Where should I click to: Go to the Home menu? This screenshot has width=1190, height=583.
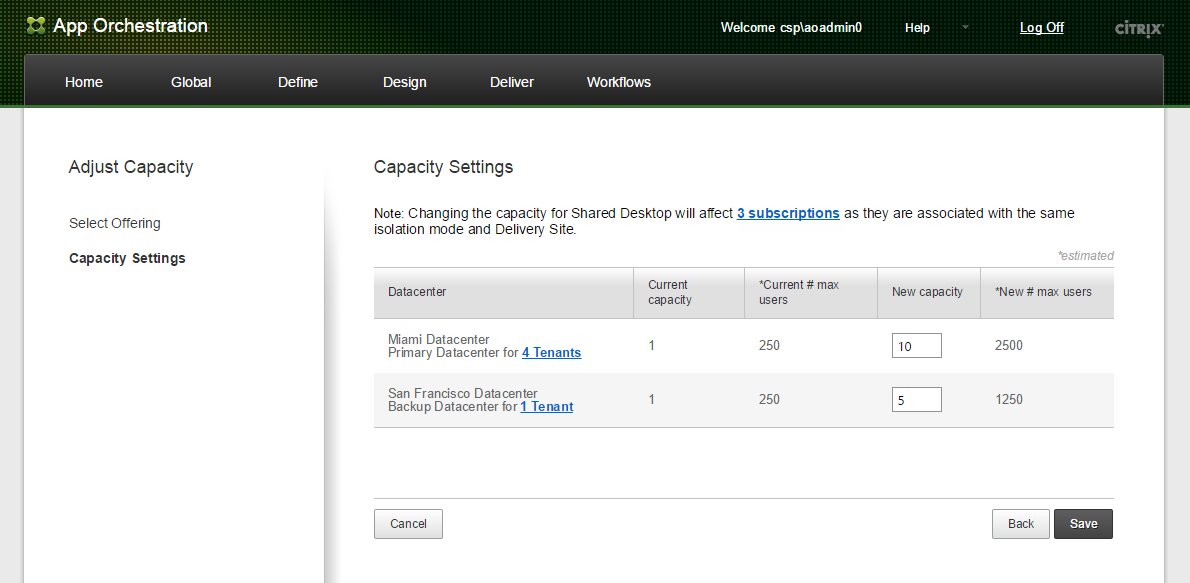[x=84, y=82]
